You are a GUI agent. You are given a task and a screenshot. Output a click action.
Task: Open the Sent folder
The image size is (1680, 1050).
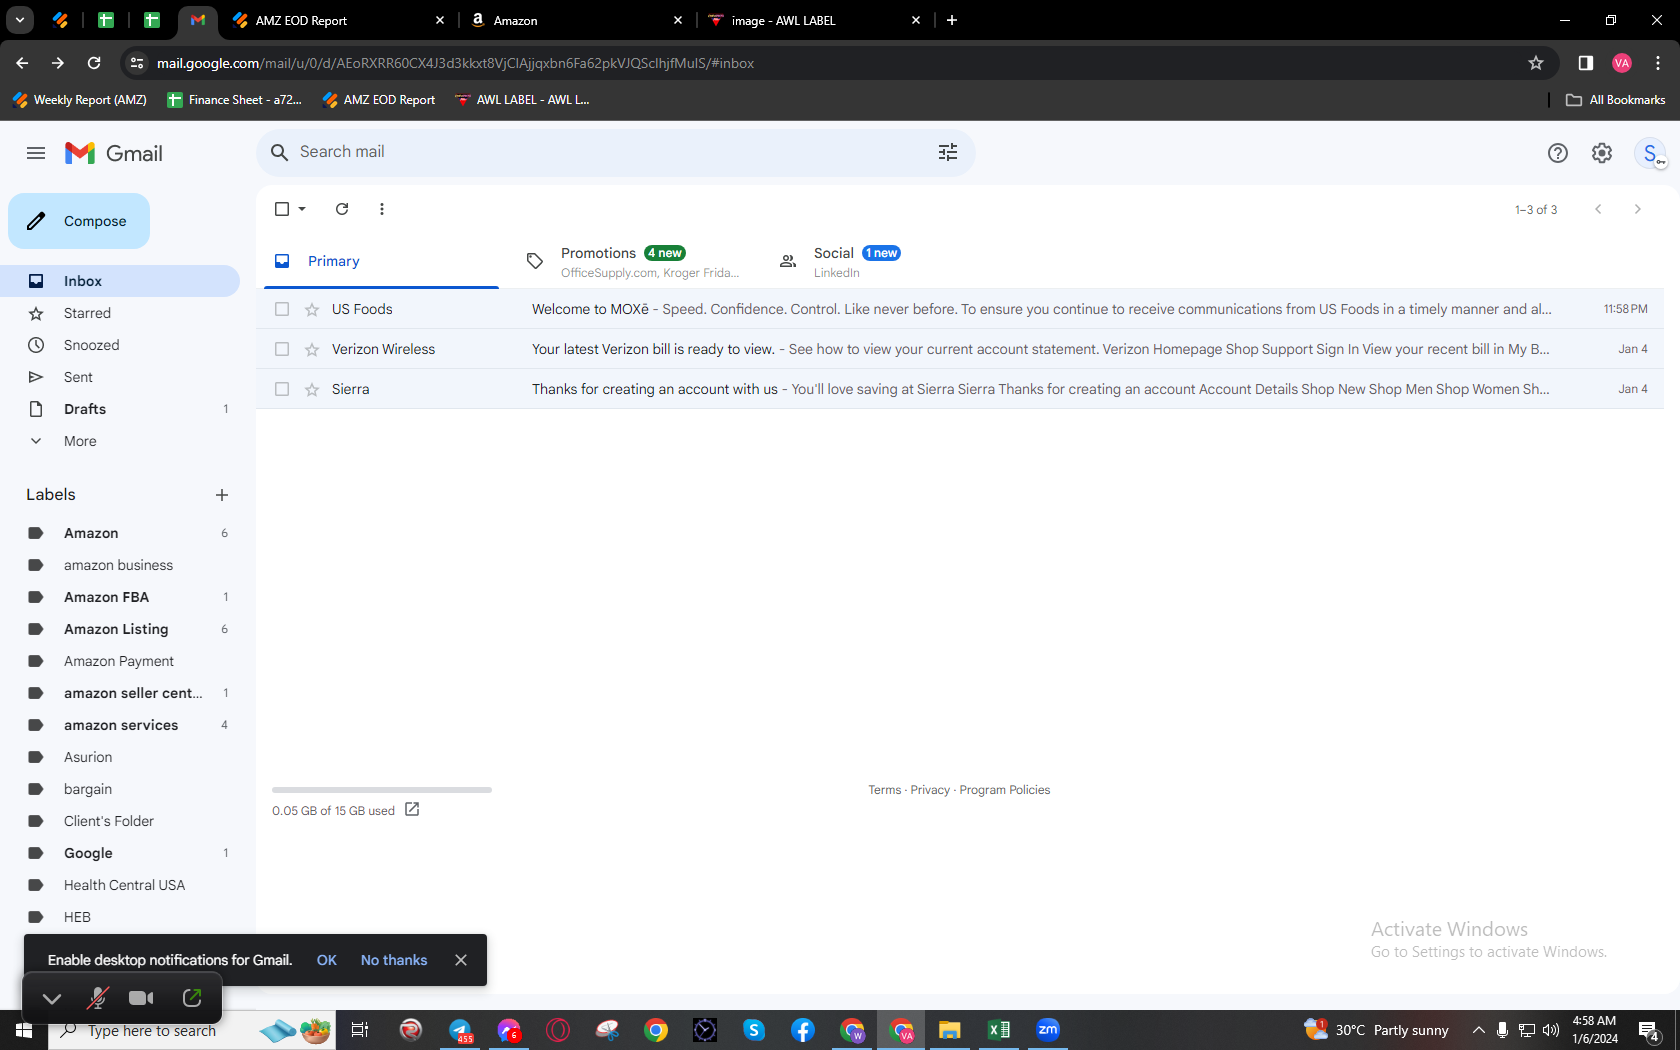click(120, 377)
